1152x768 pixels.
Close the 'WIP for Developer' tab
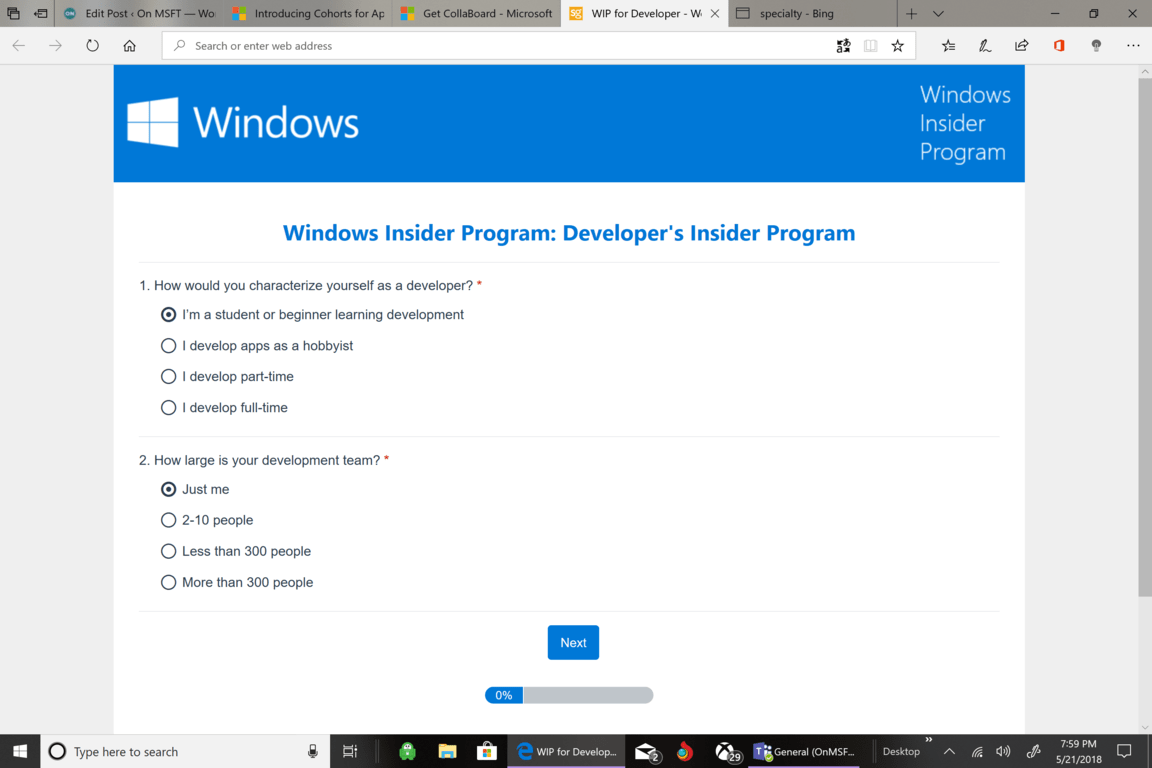coord(715,13)
